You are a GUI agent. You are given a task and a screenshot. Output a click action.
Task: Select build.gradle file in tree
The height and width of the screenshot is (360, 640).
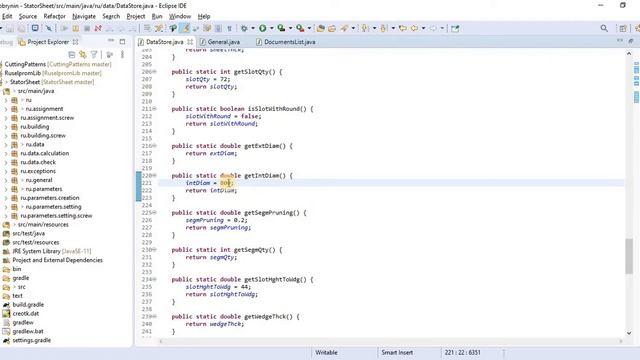(28, 304)
